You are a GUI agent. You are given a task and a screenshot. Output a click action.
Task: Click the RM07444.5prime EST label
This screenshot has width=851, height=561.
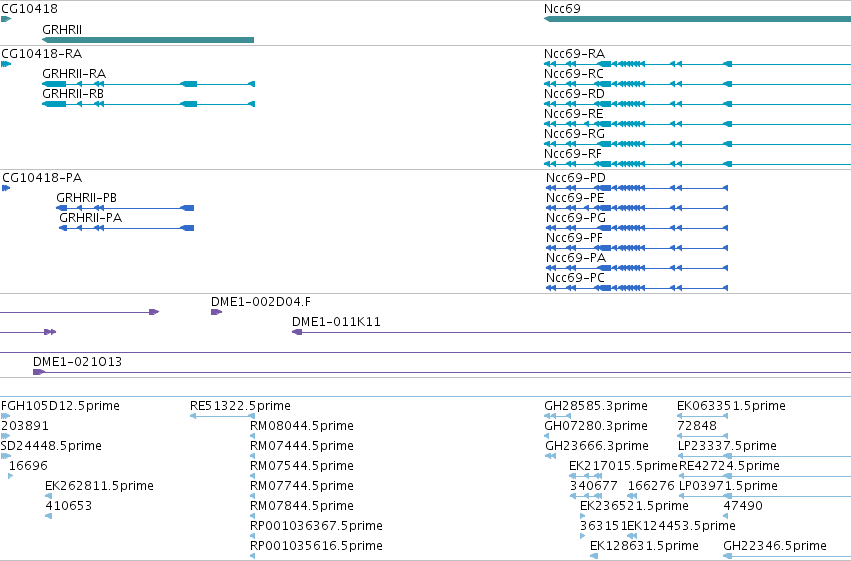pyautogui.click(x=302, y=447)
